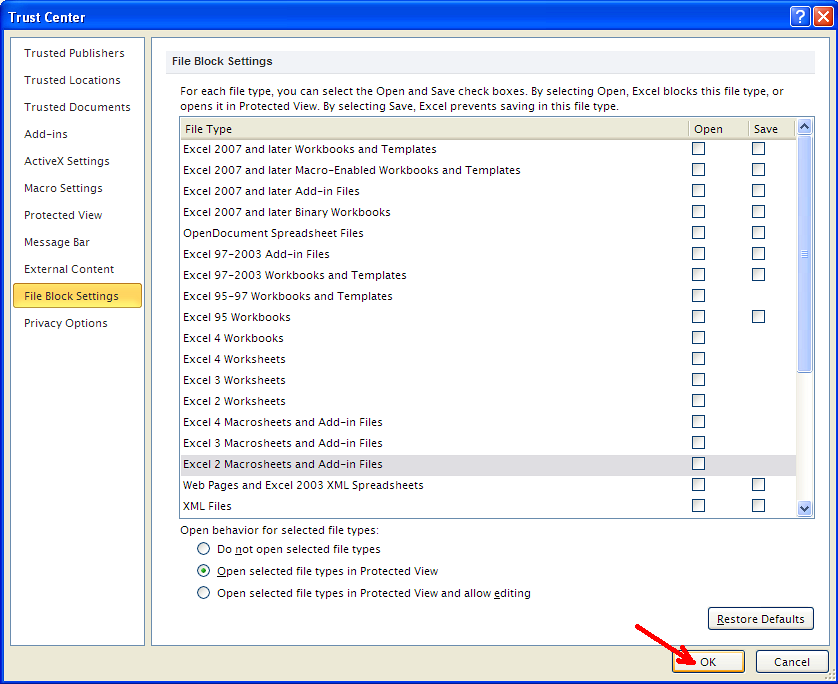
Task: Check Save for Excel 2007 Binary Workbooks
Action: (758, 212)
